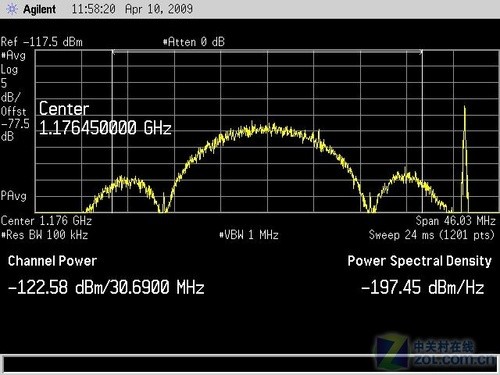Select the Center 1.176450000 GHz entry field
This screenshot has height=375, width=500.
(105, 118)
